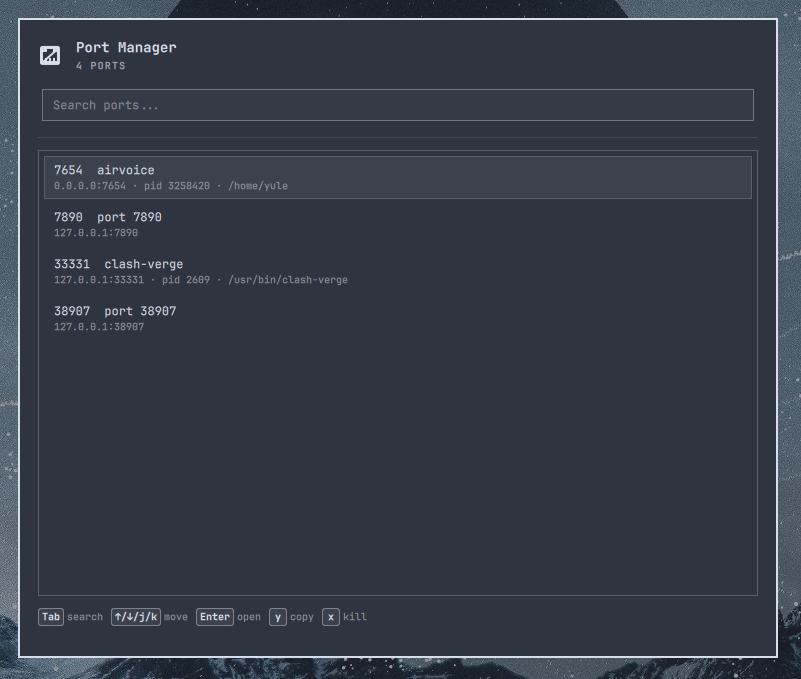Image resolution: width=801 pixels, height=679 pixels.
Task: Click the Enter open shortcut key
Action: [215, 617]
